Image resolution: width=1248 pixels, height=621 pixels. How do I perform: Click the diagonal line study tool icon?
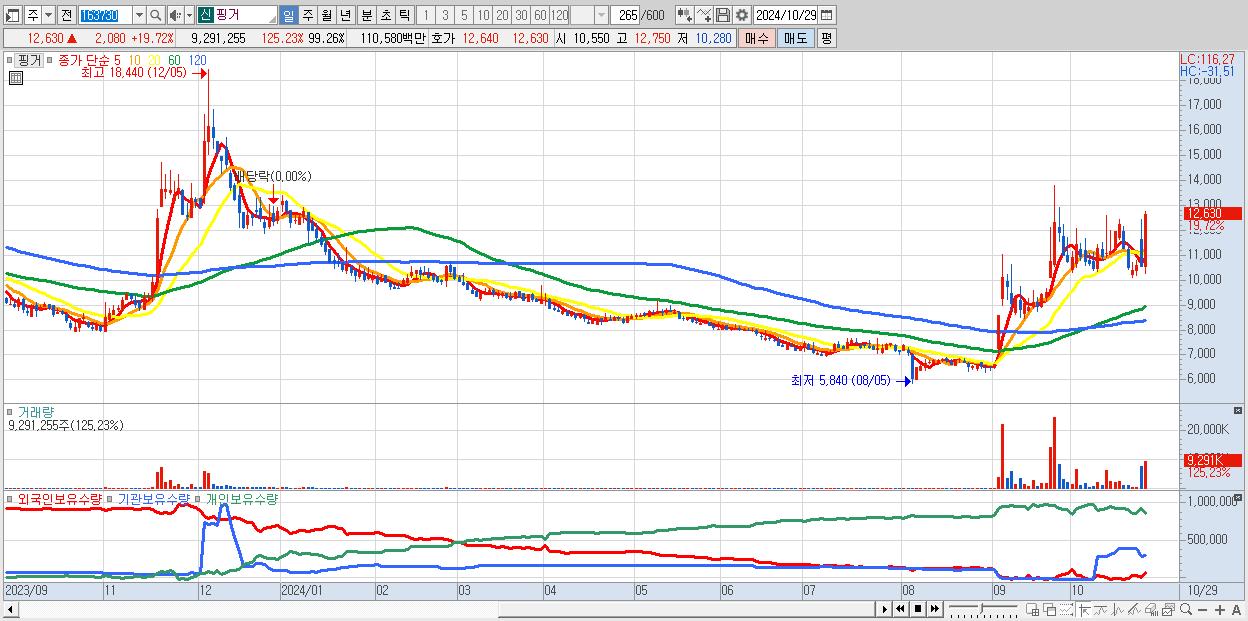[x=1135, y=609]
